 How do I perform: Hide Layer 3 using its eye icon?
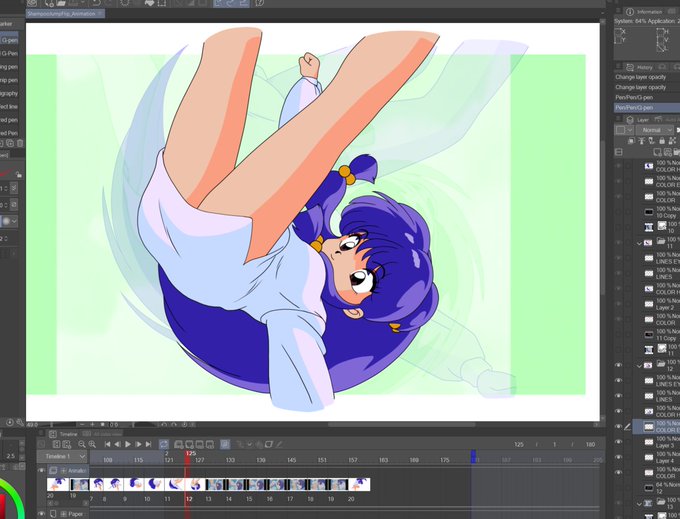coord(618,442)
